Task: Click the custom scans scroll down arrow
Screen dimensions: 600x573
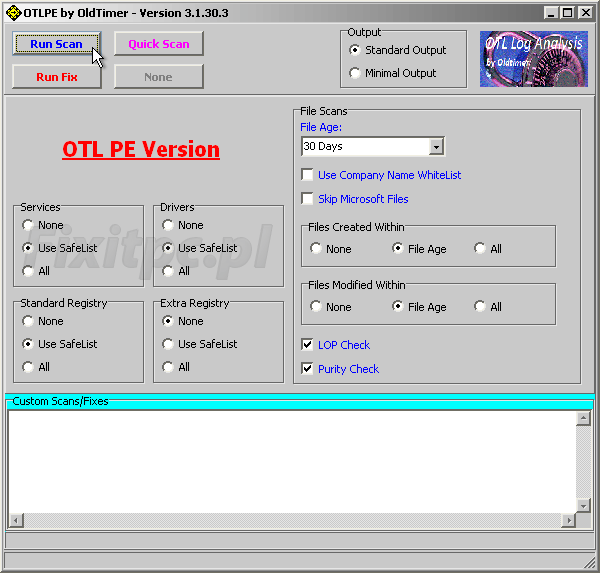Action: point(583,506)
